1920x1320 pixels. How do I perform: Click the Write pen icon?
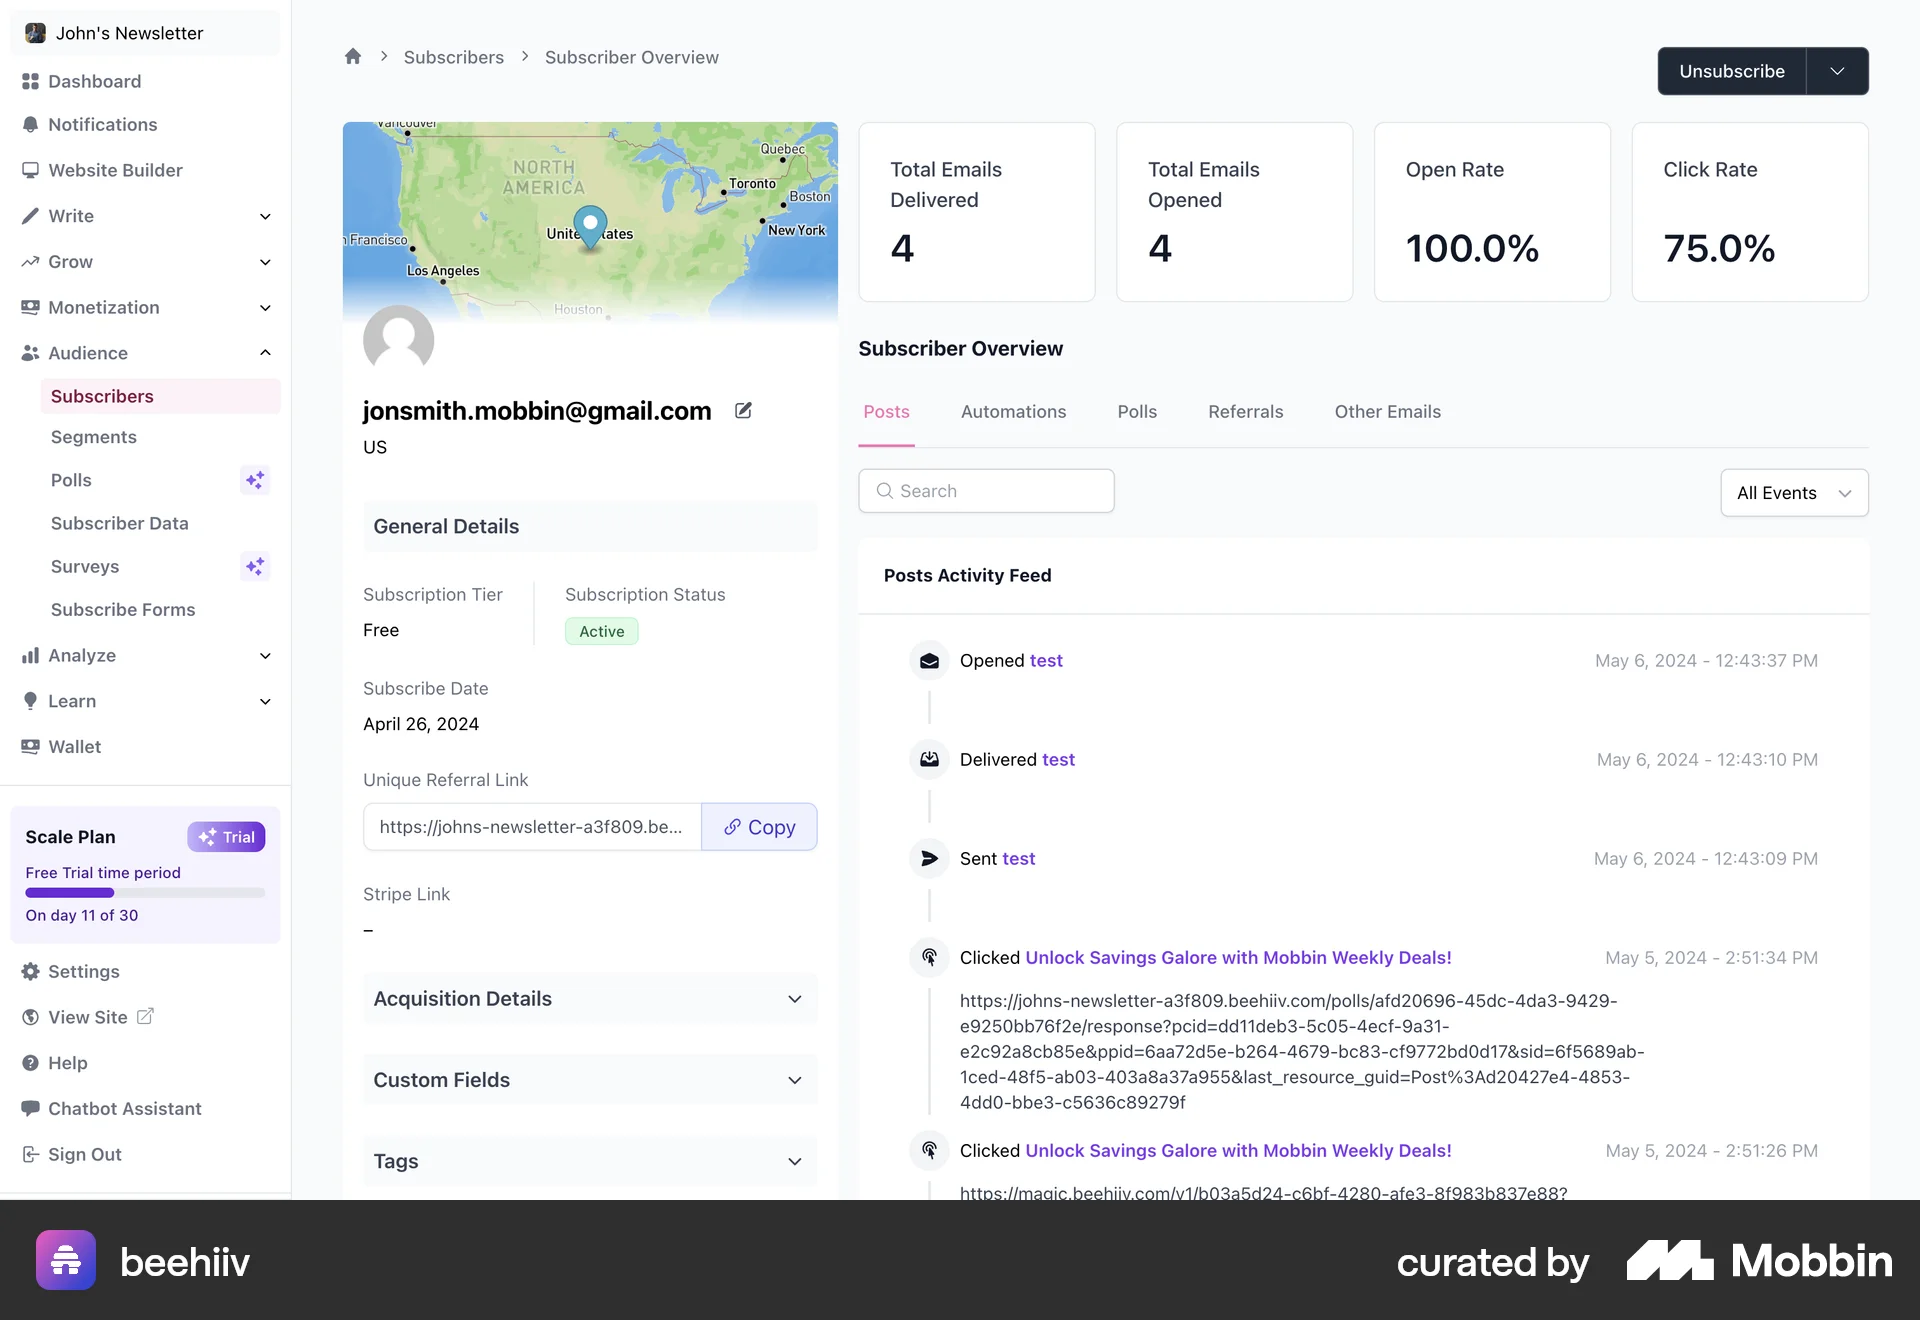coord(31,216)
